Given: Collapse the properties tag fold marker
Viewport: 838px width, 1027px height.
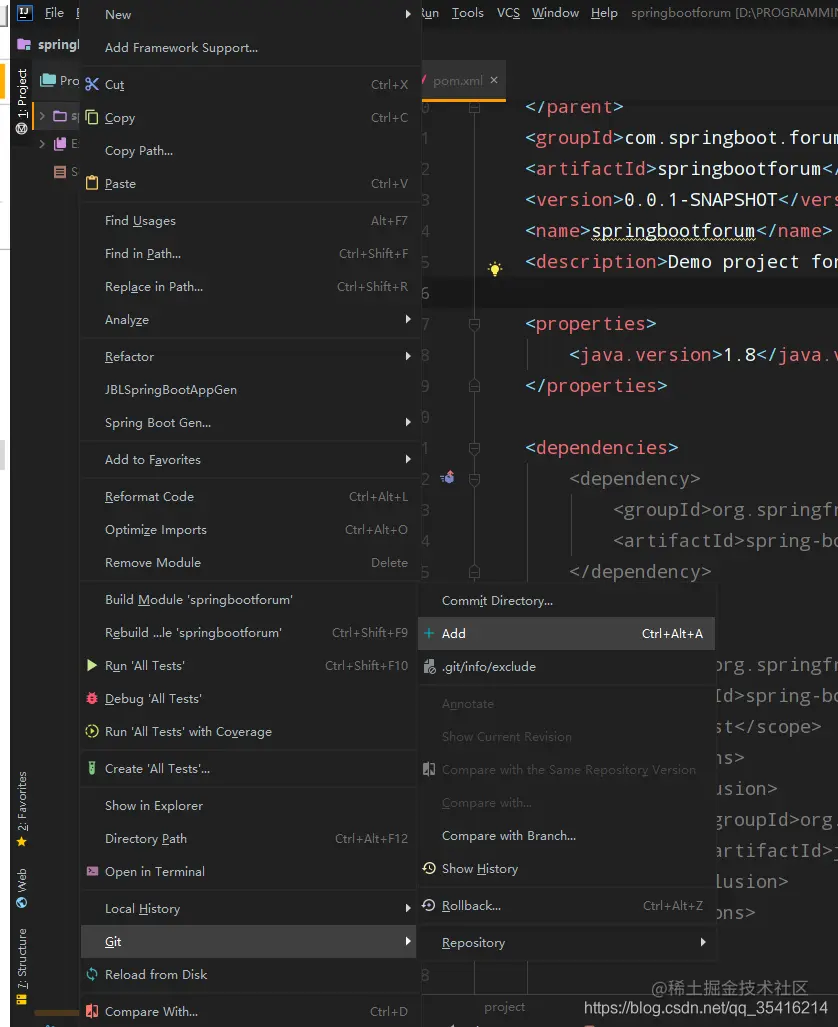Looking at the screenshot, I should click(x=474, y=324).
